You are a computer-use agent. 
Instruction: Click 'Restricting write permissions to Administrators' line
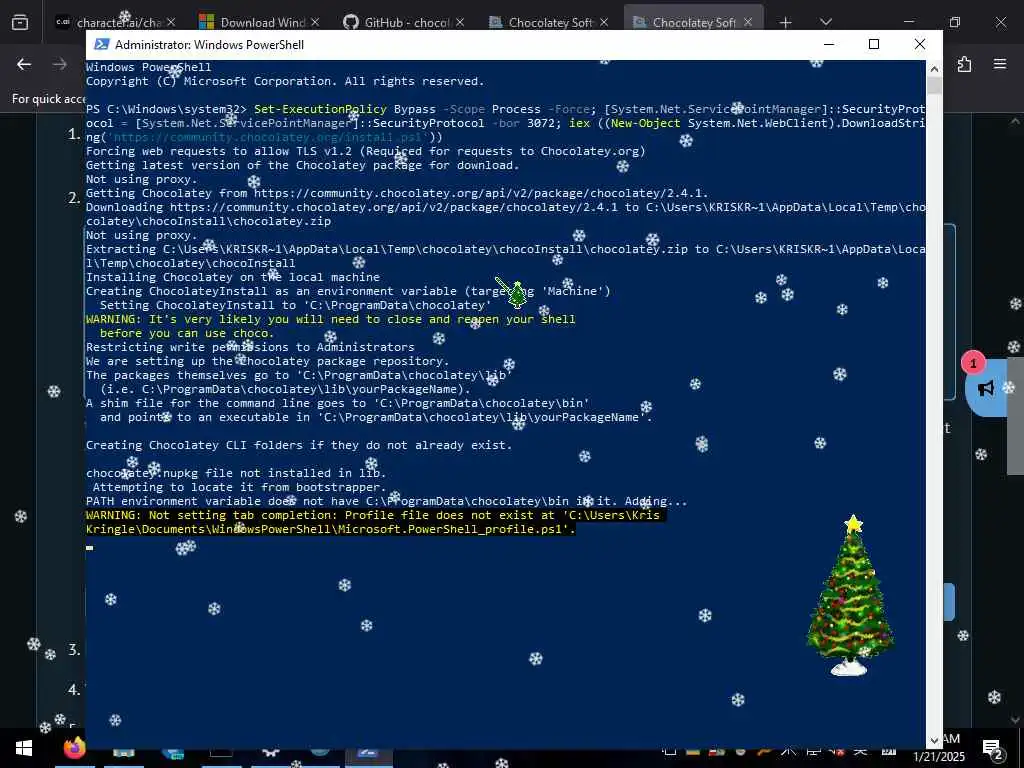(250, 347)
